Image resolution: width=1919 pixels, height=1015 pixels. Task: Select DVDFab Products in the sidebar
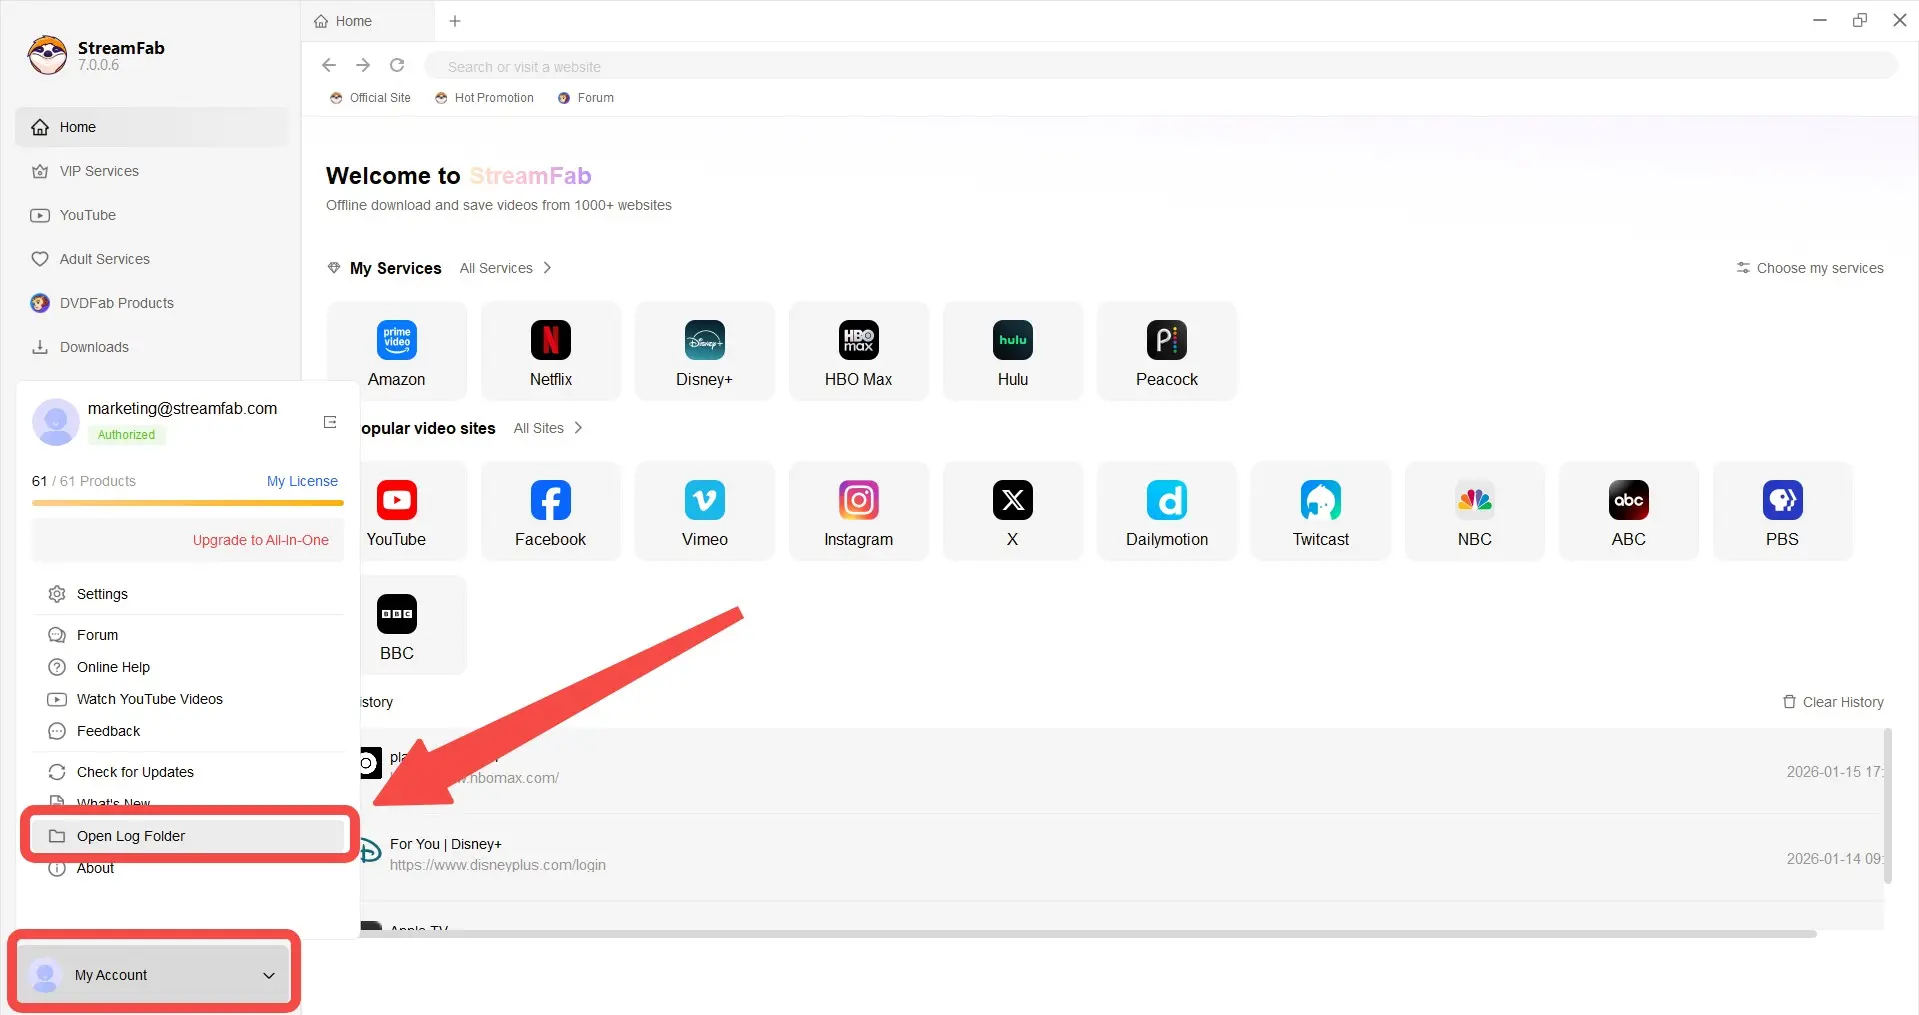pos(152,303)
